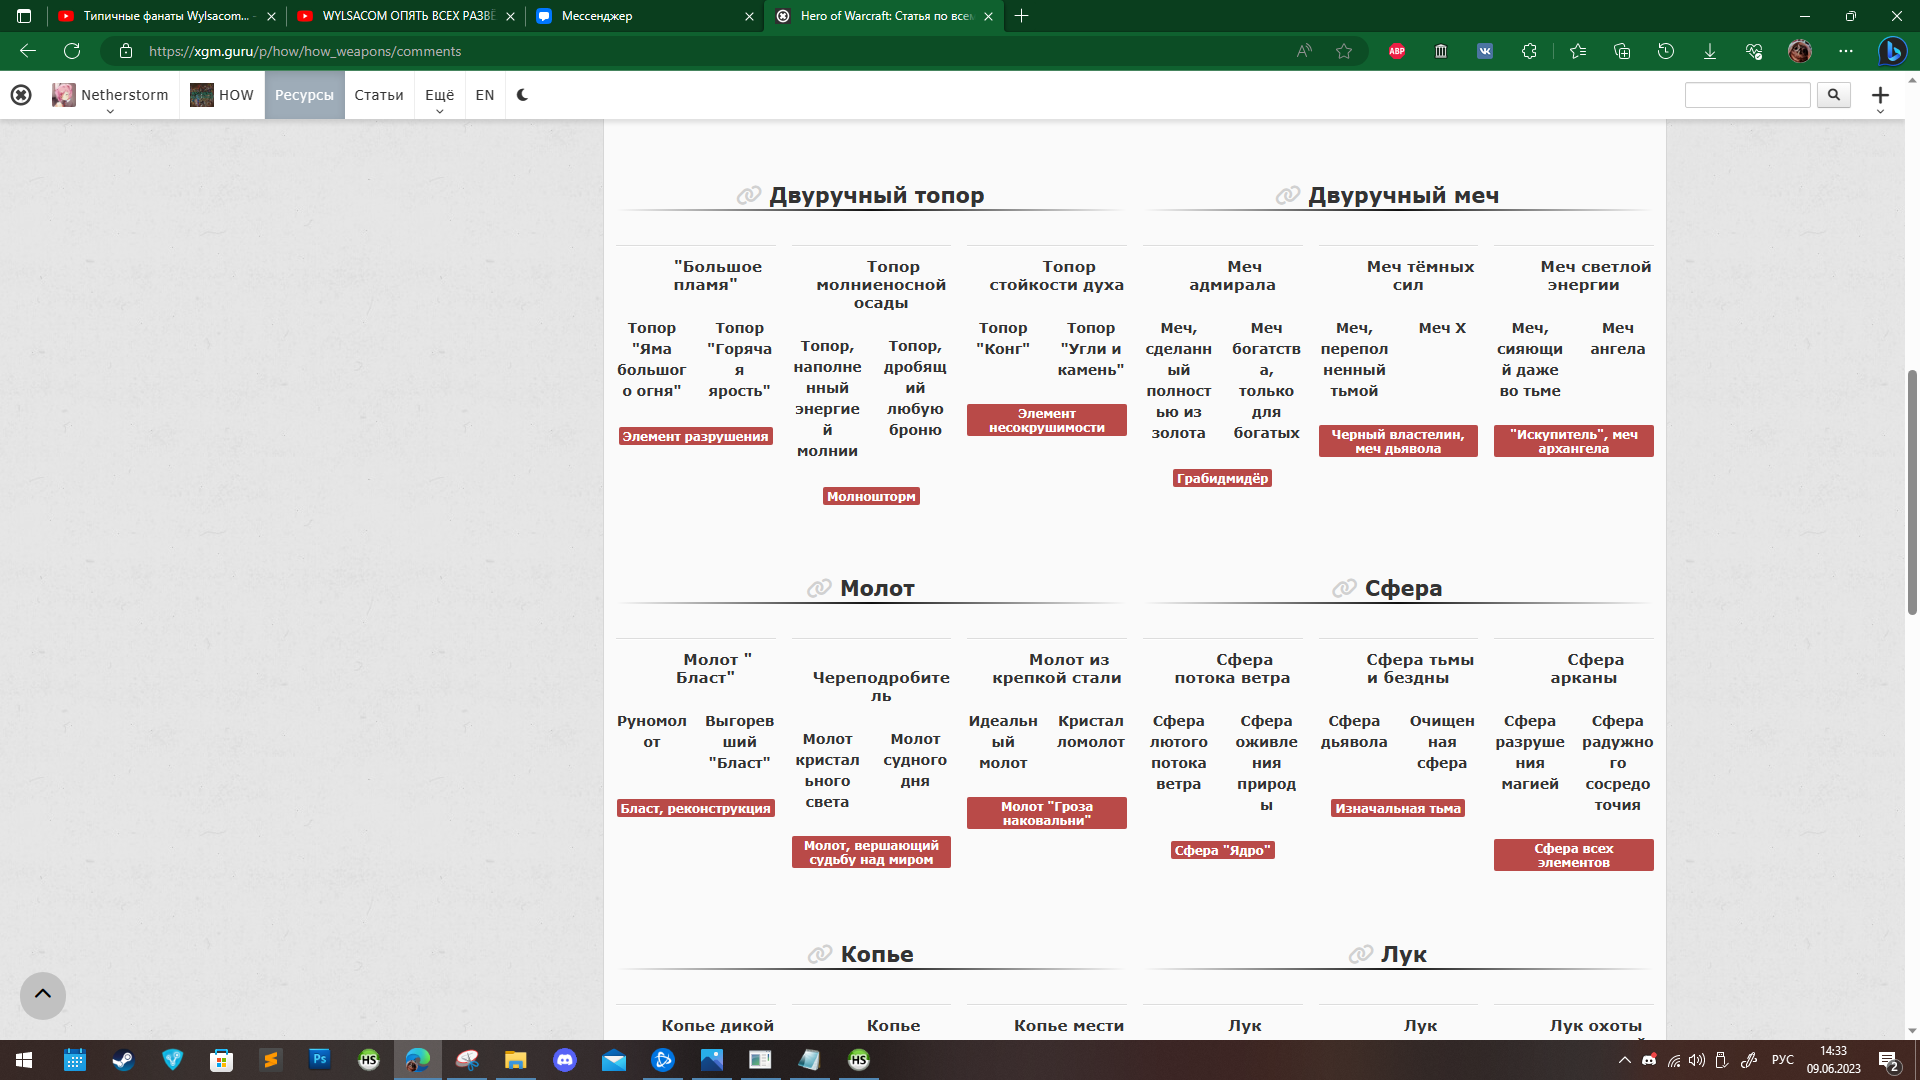
Task: Copy anchor link for Двуручный топор heading
Action: click(748, 196)
